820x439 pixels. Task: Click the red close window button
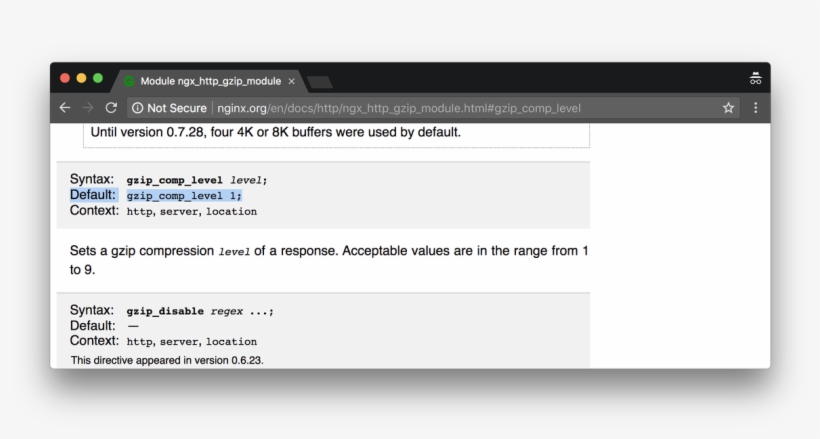(x=65, y=78)
